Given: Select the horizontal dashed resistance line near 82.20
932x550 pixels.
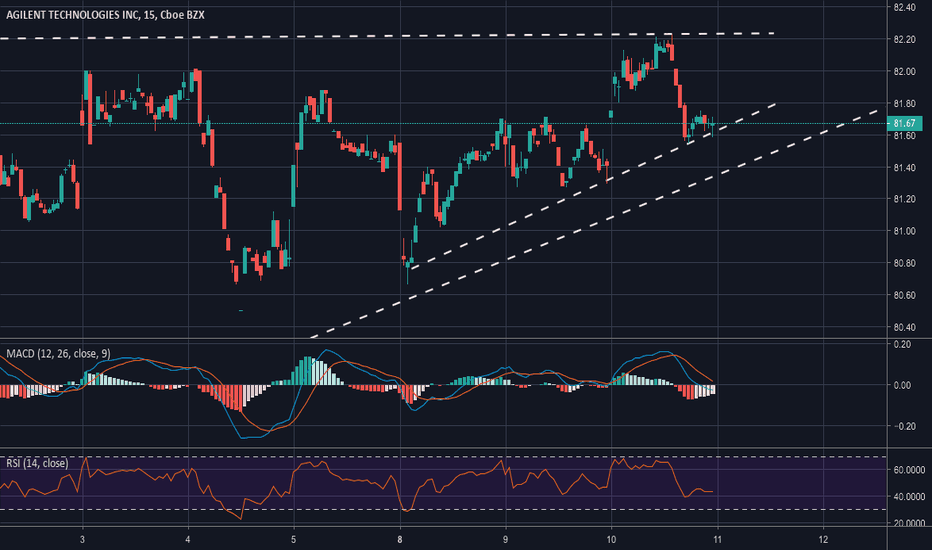Looking at the screenshot, I should tap(386, 36).
